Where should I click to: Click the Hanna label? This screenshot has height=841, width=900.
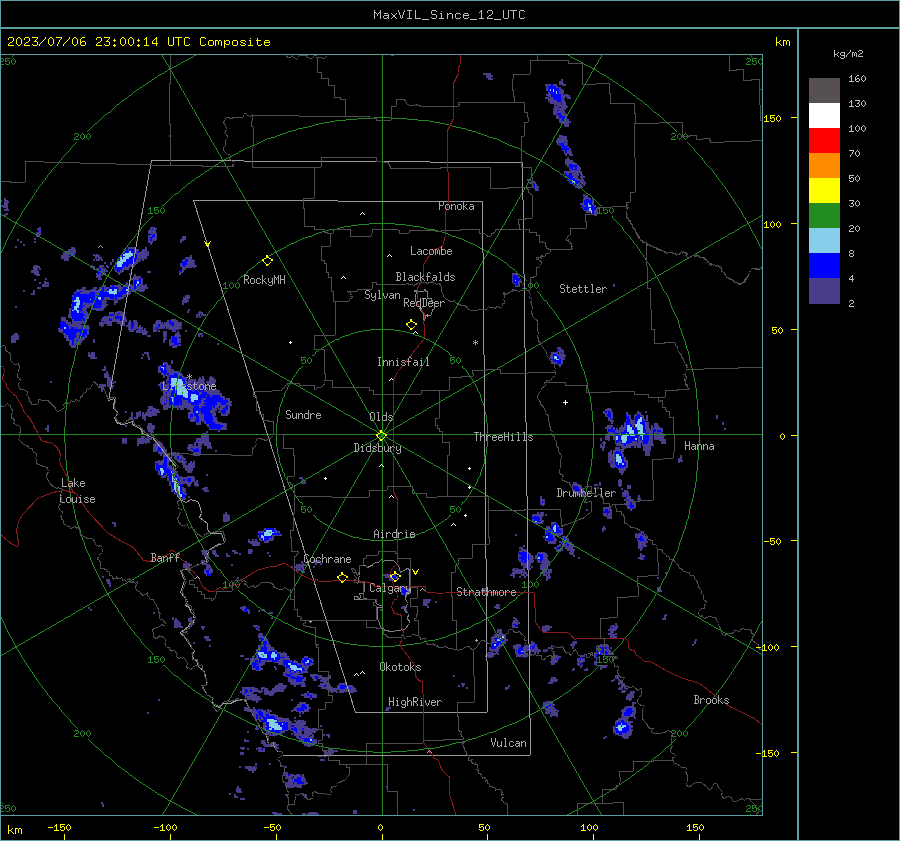coord(699,446)
